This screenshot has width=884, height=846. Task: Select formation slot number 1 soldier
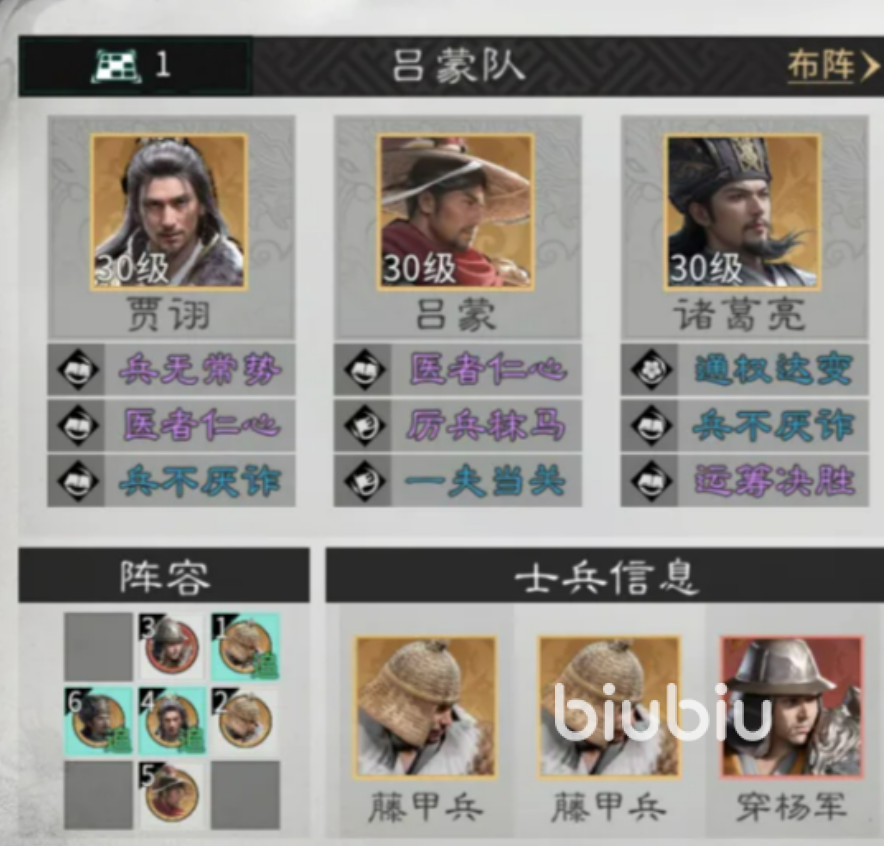click(x=245, y=646)
